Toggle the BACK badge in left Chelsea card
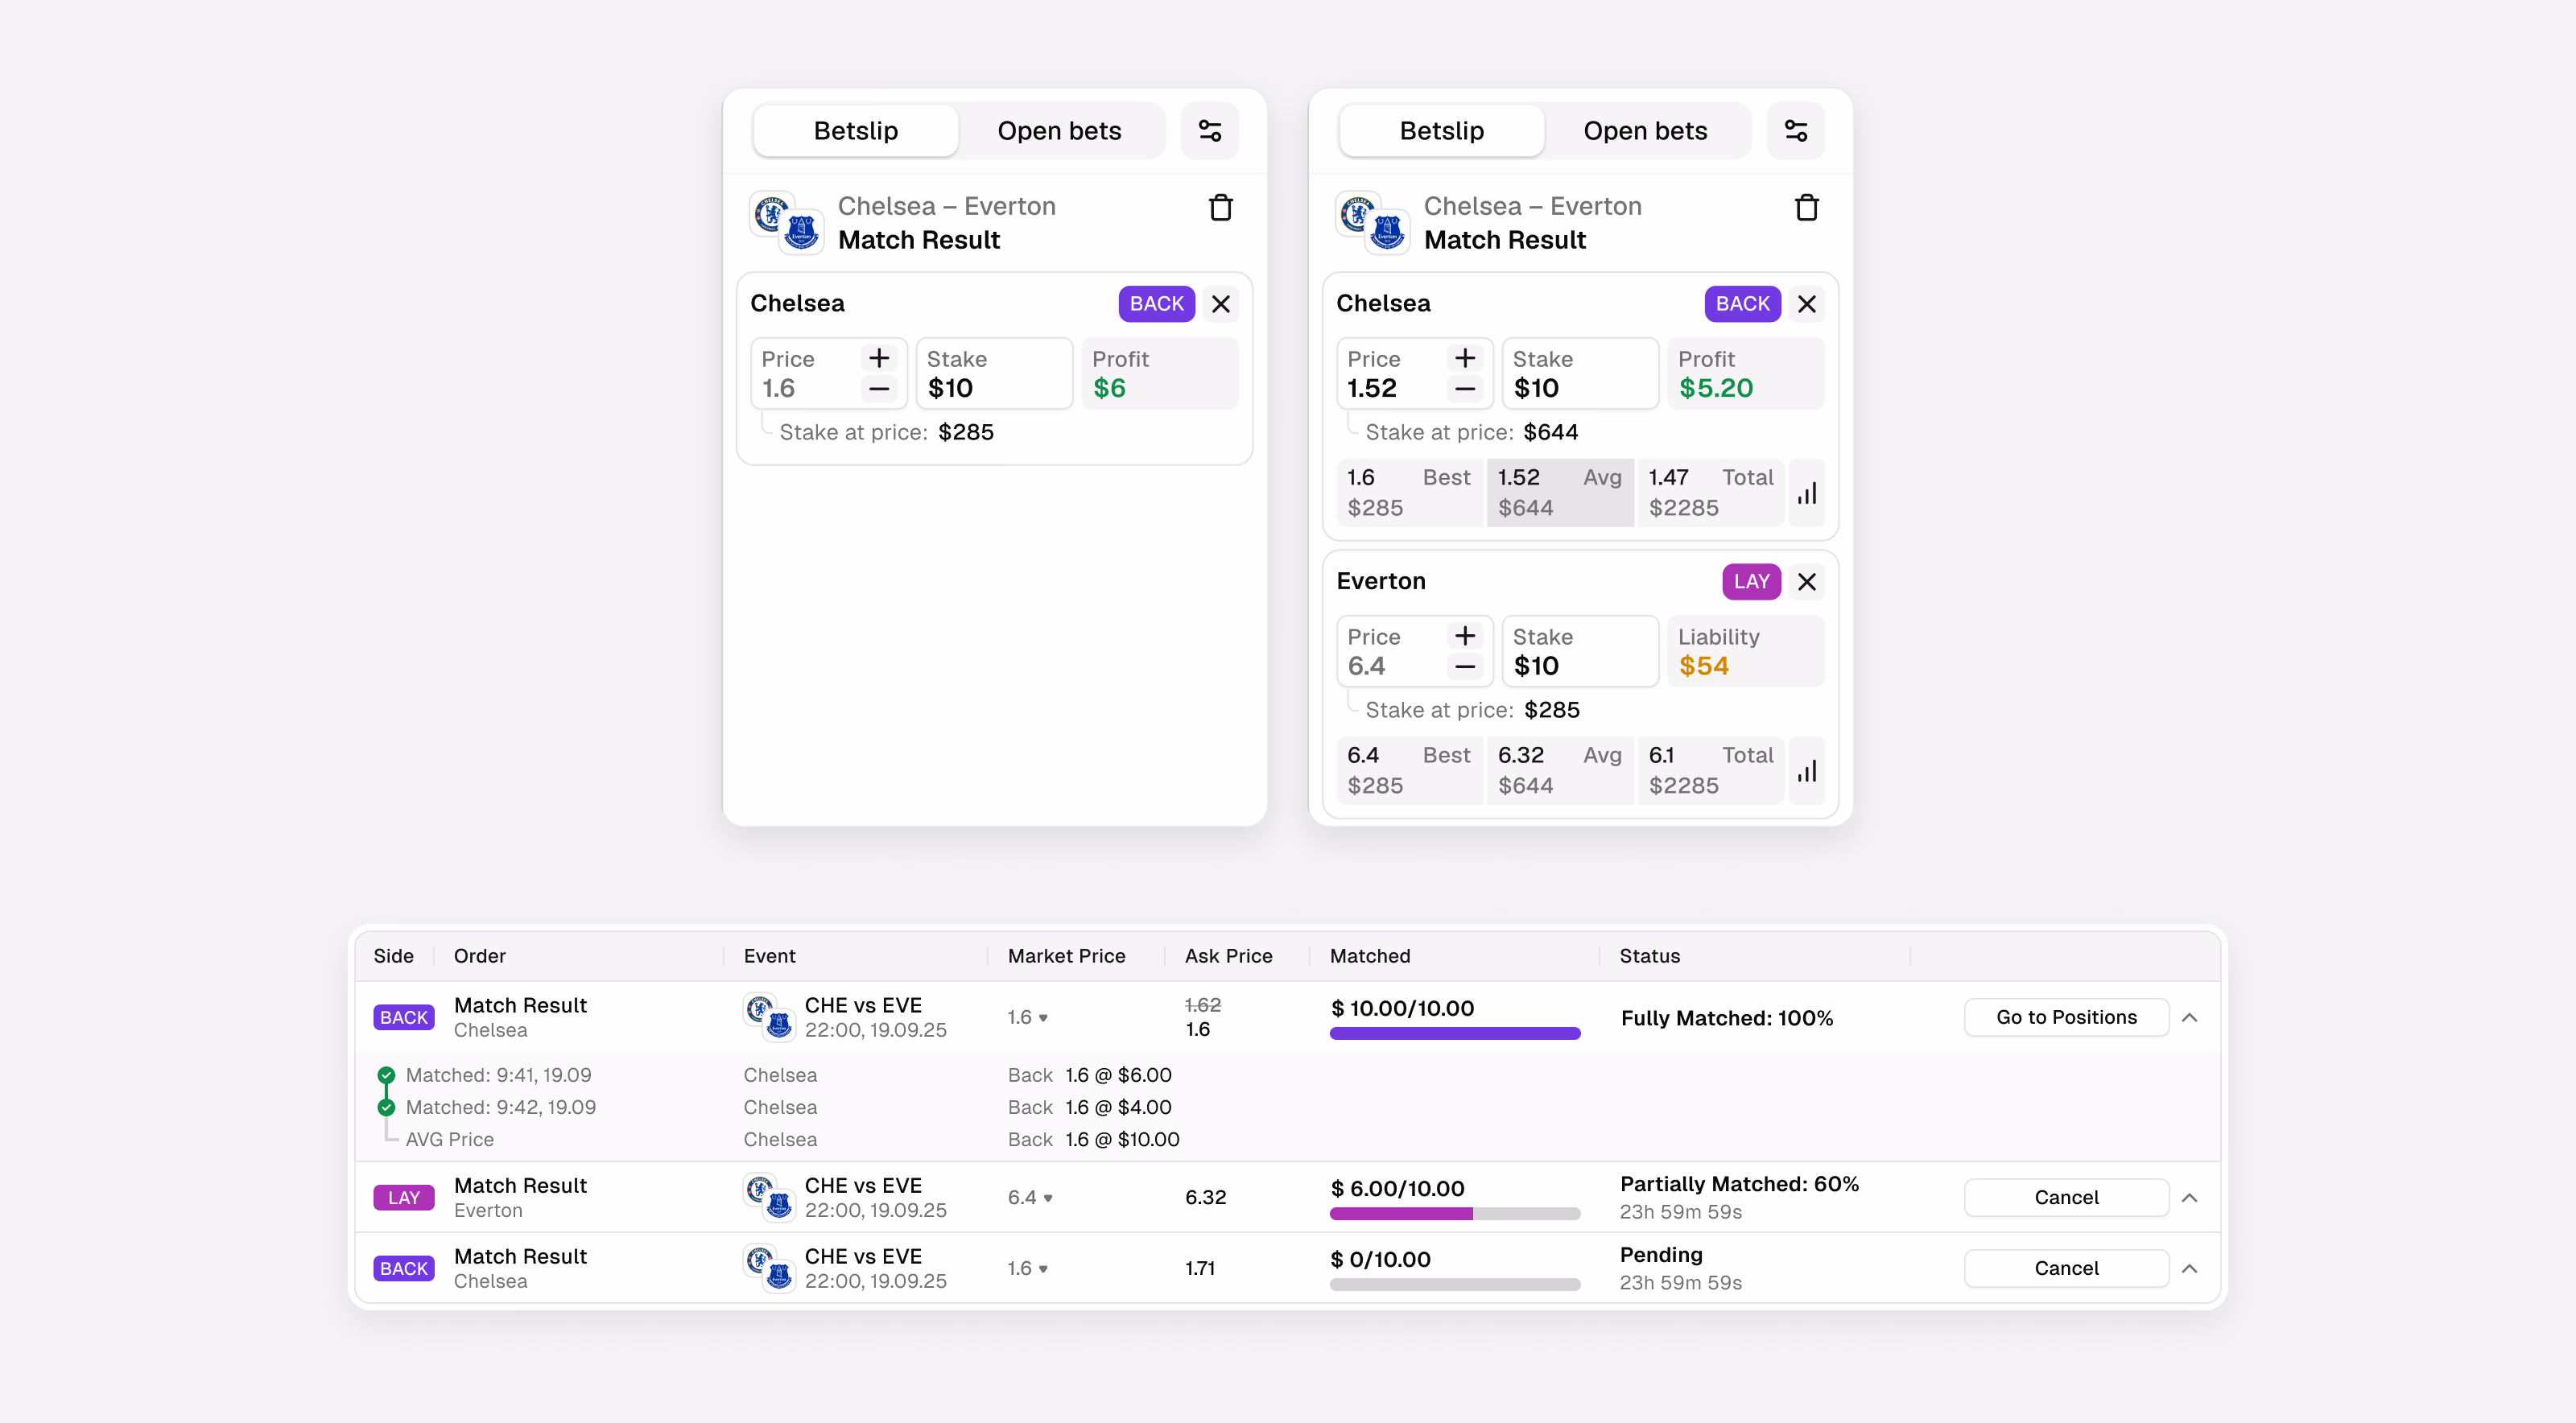Image resolution: width=2576 pixels, height=1423 pixels. coord(1156,304)
